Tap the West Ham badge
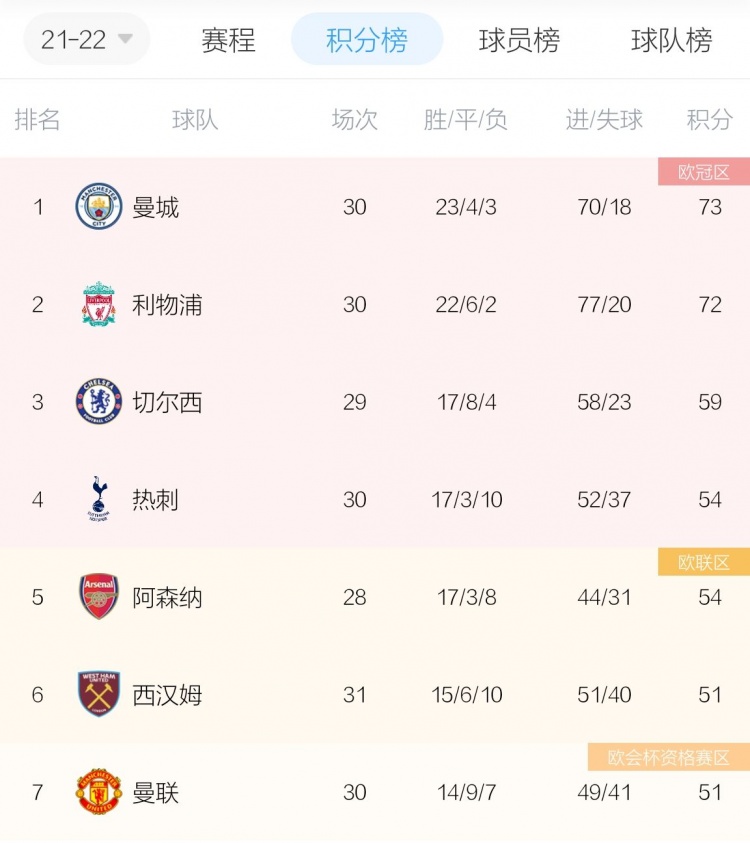Viewport: 750px width, 843px height. (99, 694)
